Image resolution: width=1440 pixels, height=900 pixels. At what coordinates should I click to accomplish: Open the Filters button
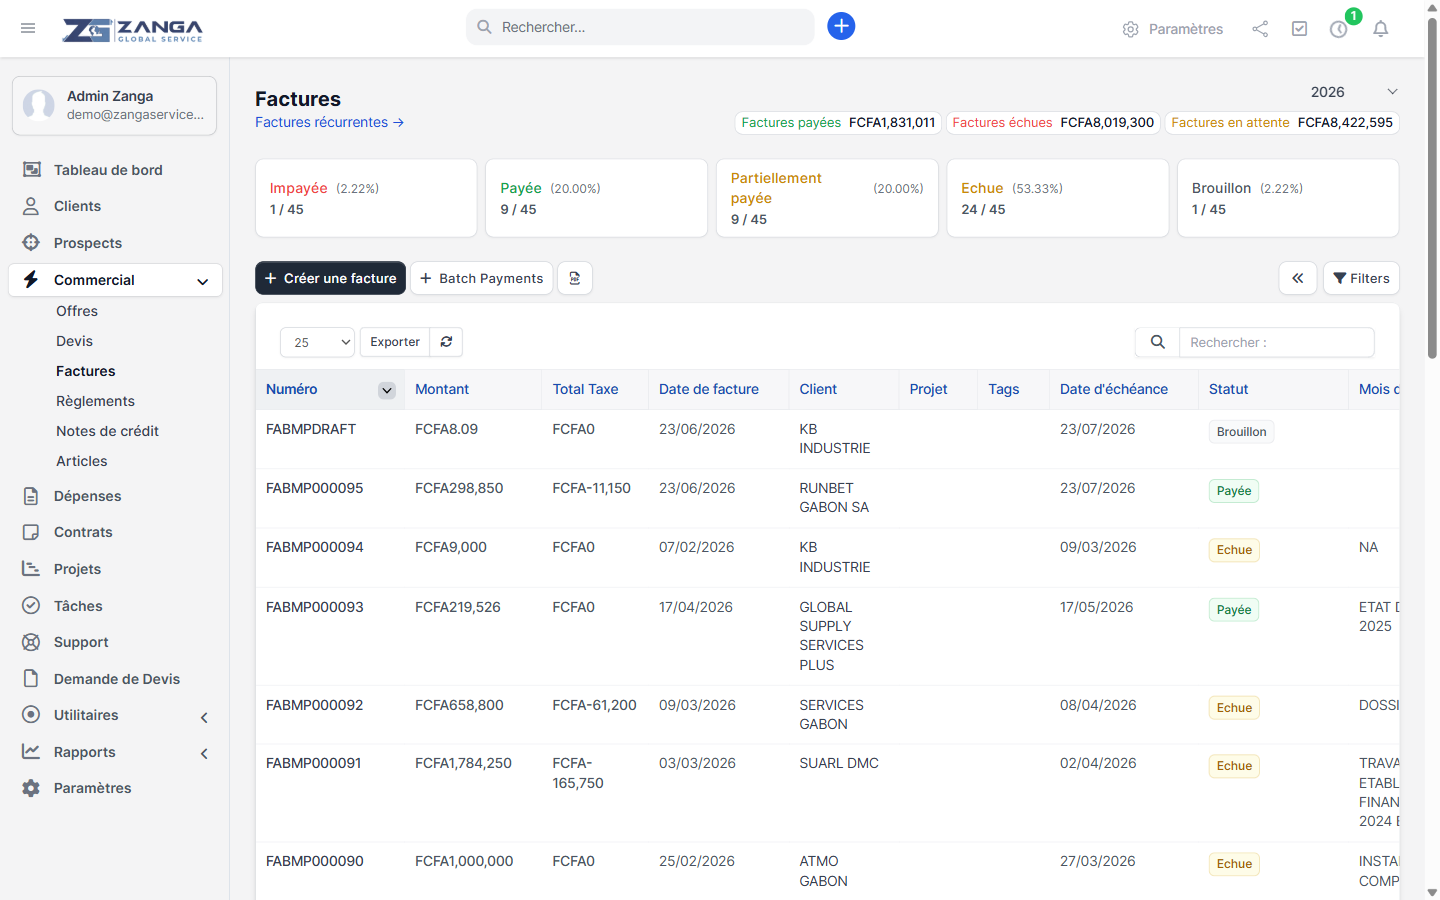coord(1361,278)
